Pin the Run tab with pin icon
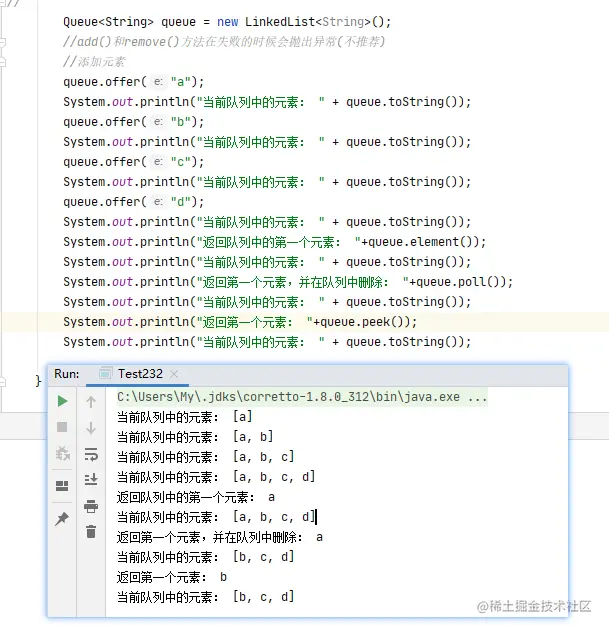This screenshot has height=631, width=609. (x=62, y=519)
